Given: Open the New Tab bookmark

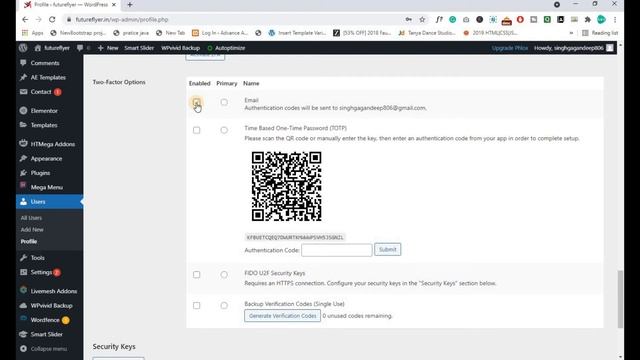Looking at the screenshot, I should point(171,33).
